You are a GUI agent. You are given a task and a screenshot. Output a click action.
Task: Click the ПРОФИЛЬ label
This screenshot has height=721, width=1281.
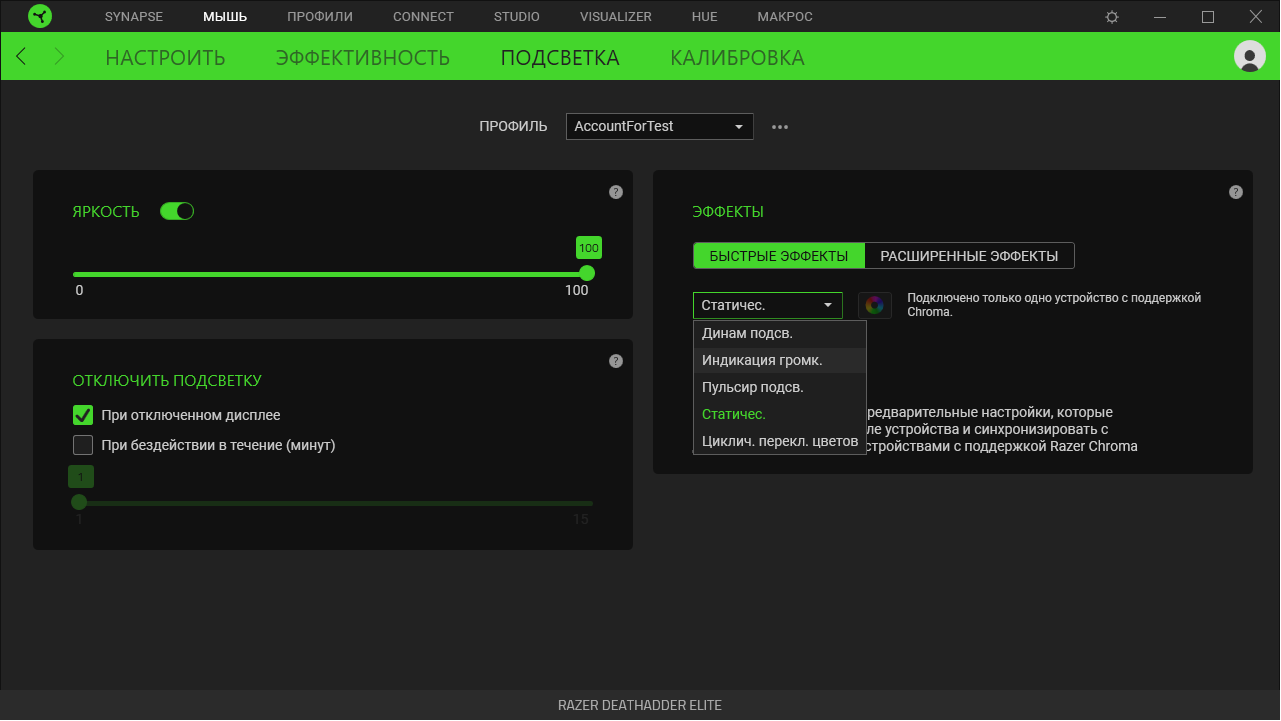point(513,126)
